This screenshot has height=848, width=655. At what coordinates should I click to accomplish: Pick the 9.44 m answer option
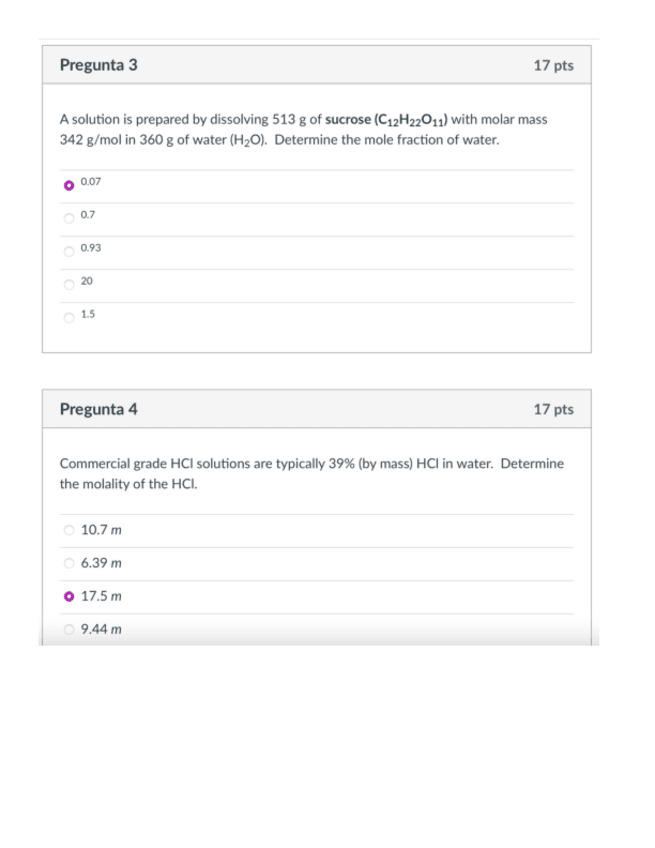[x=68, y=630]
